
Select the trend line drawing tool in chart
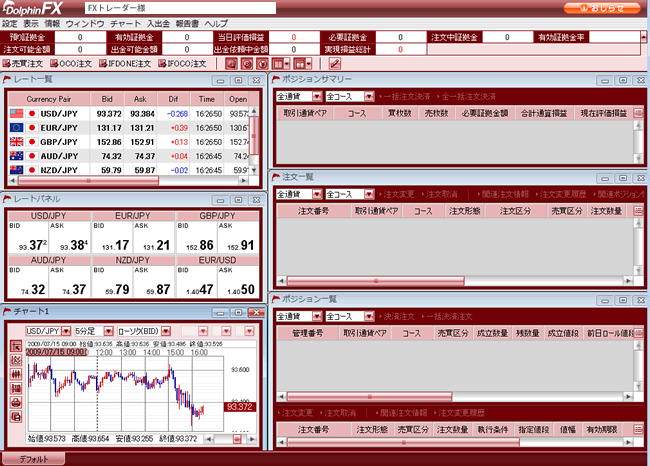[x=16, y=360]
